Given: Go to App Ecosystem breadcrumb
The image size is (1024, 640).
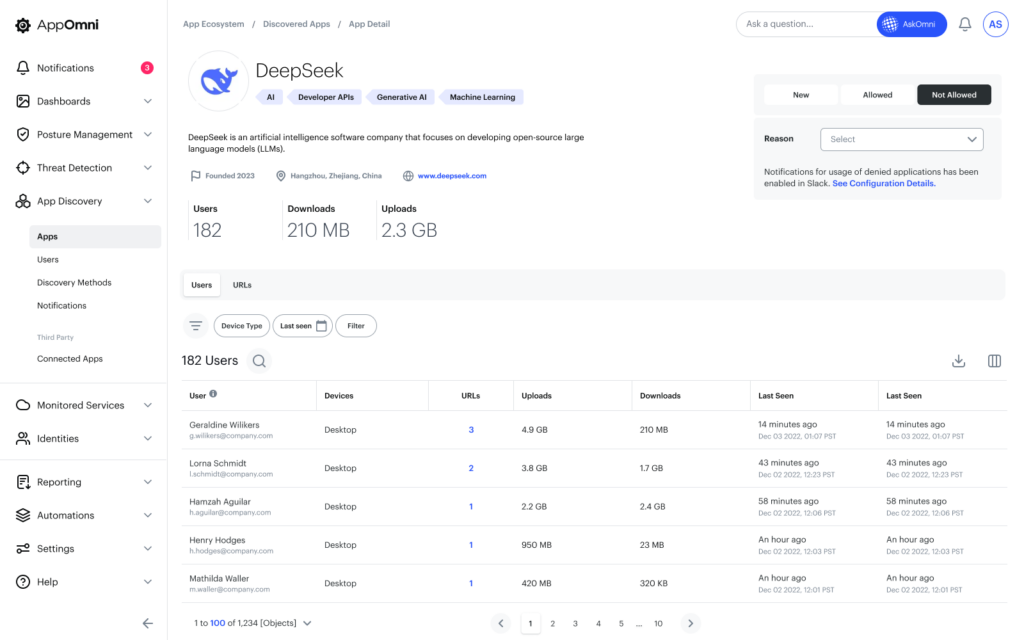Looking at the screenshot, I should coord(214,24).
